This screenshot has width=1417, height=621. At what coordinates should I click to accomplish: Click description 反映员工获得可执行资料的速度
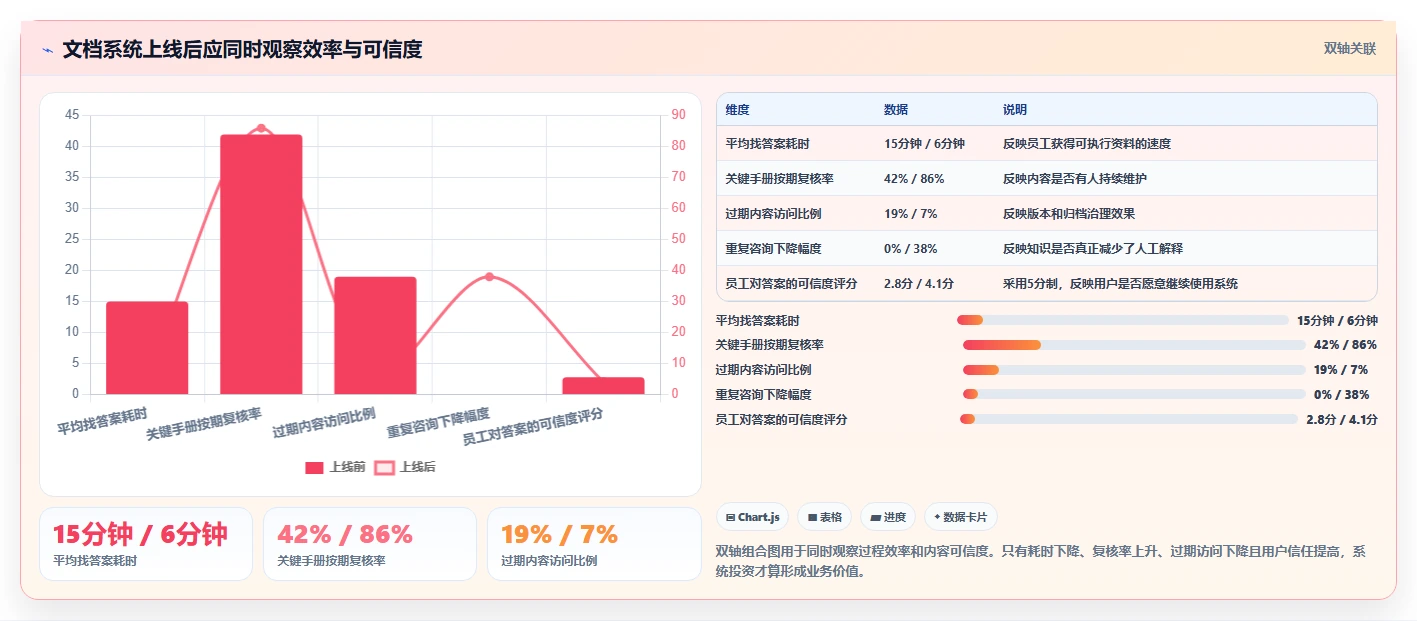(x=1087, y=144)
